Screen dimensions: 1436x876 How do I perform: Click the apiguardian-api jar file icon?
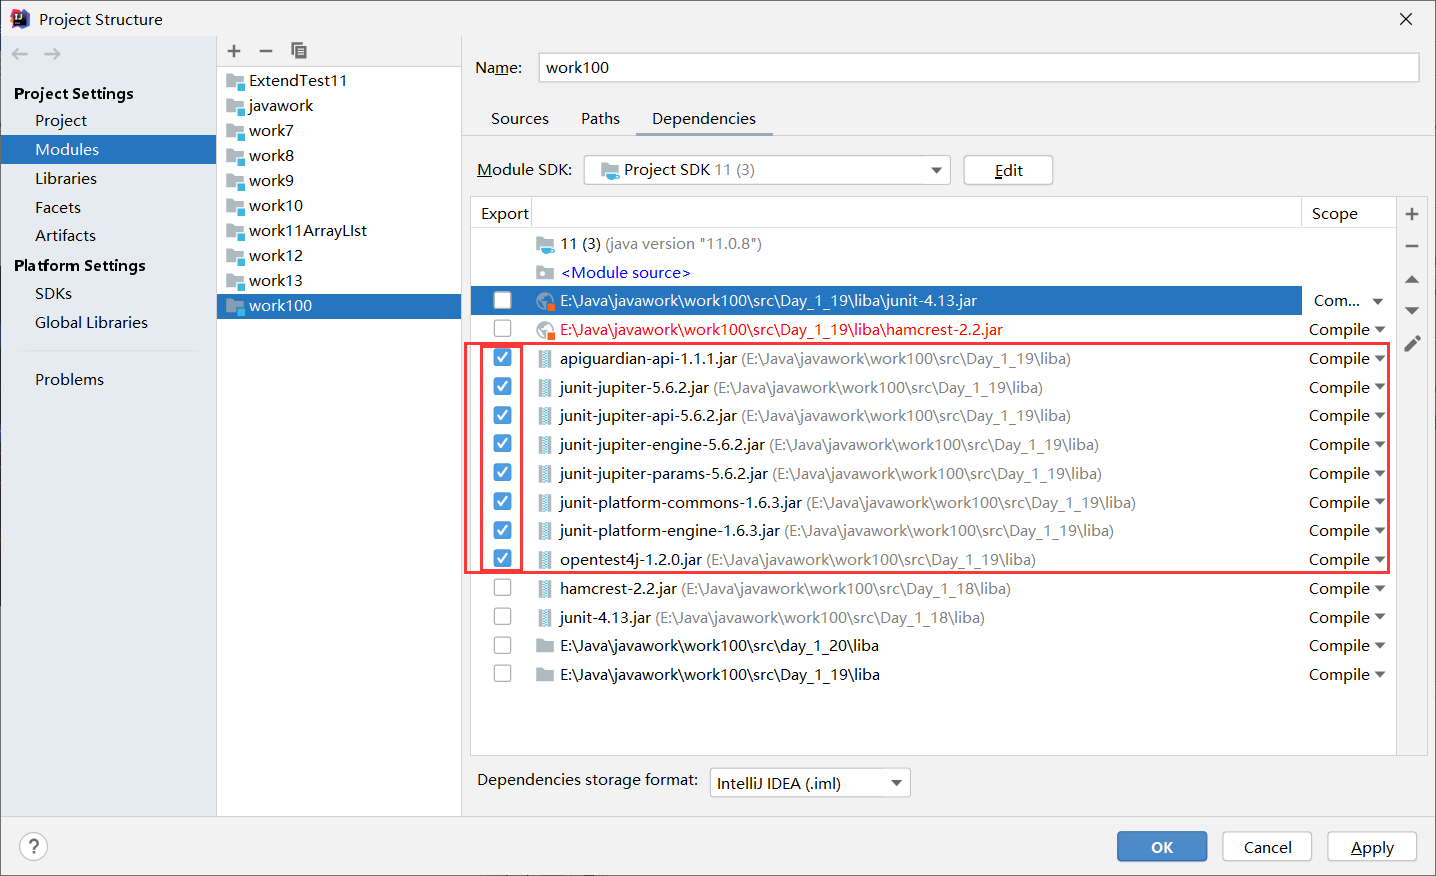[x=545, y=359]
